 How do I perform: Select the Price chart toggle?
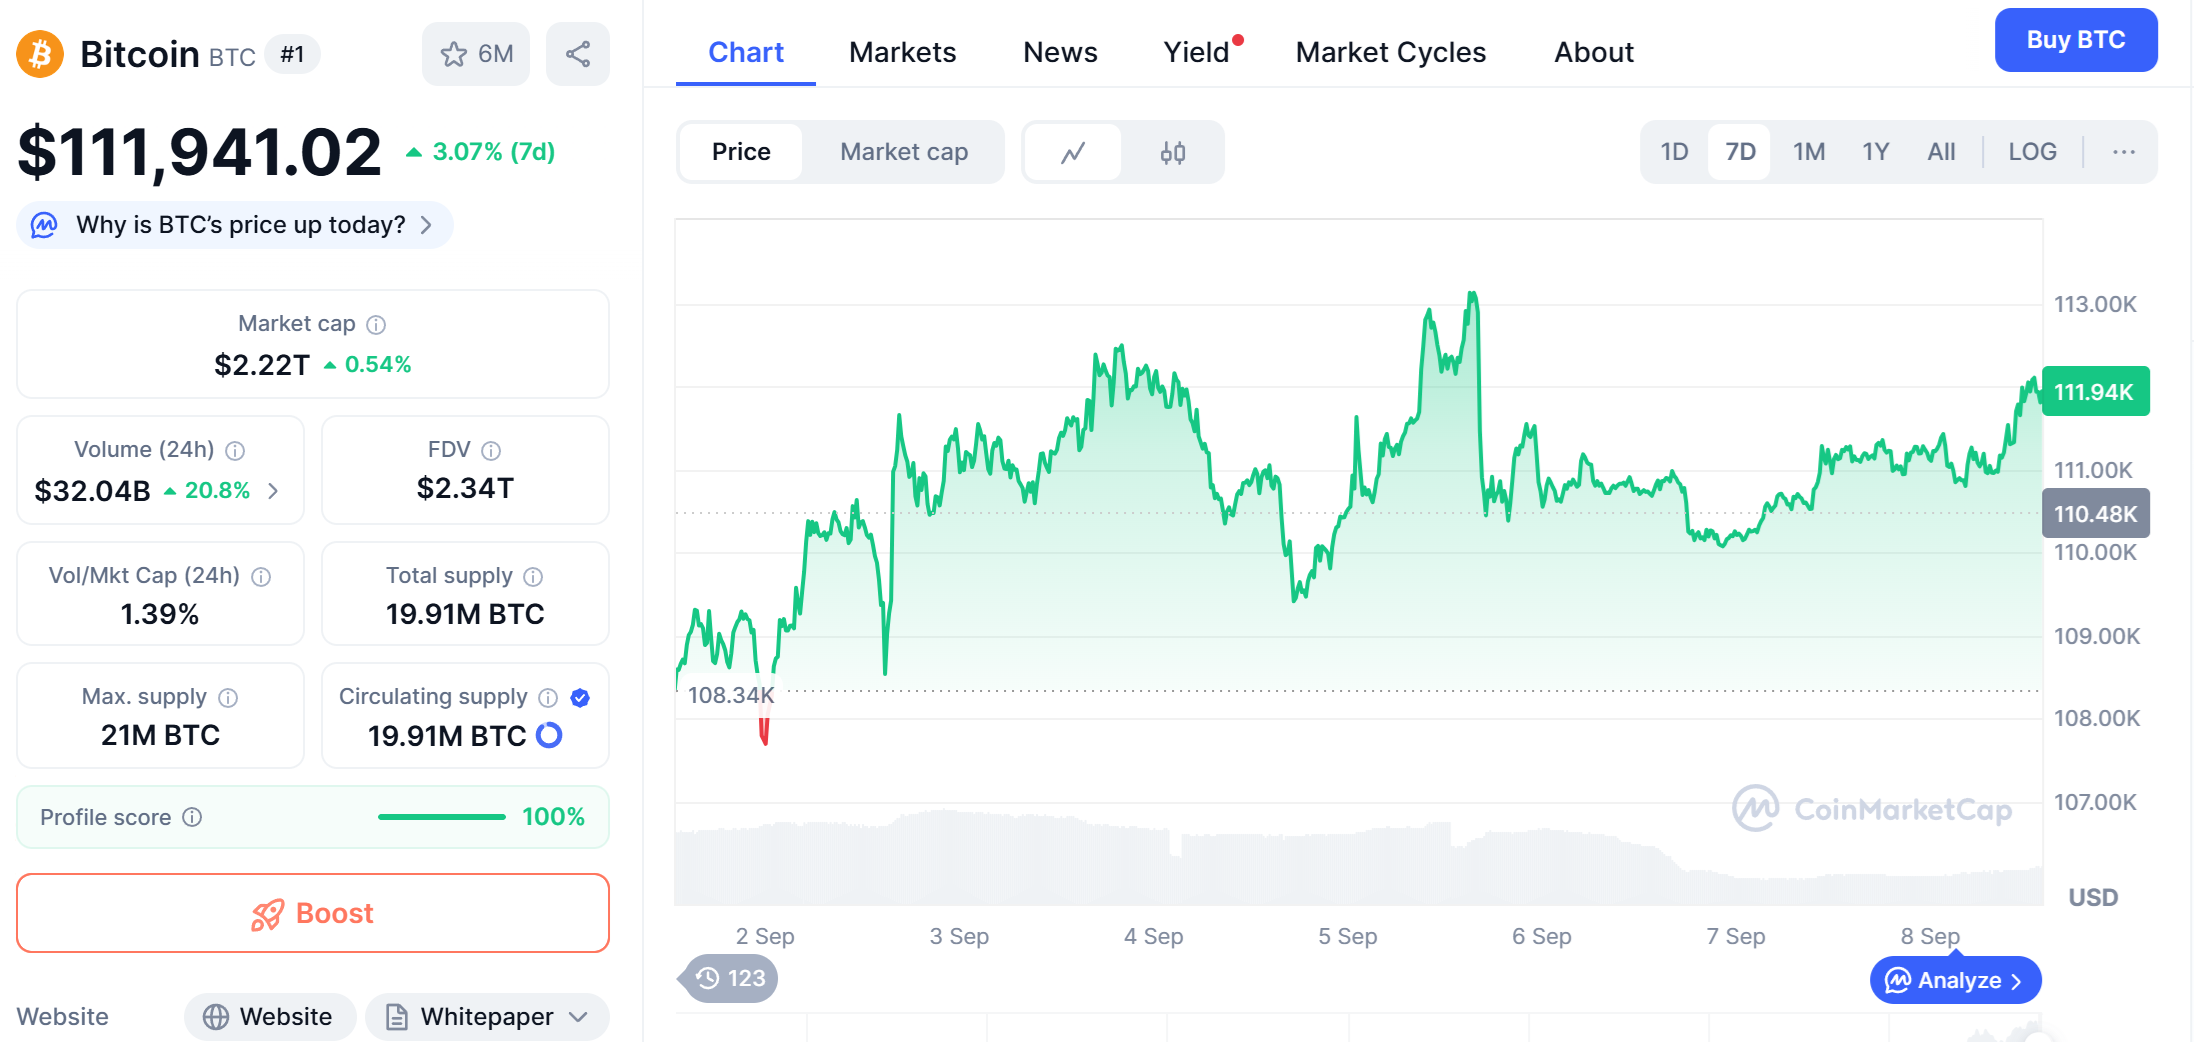(741, 152)
